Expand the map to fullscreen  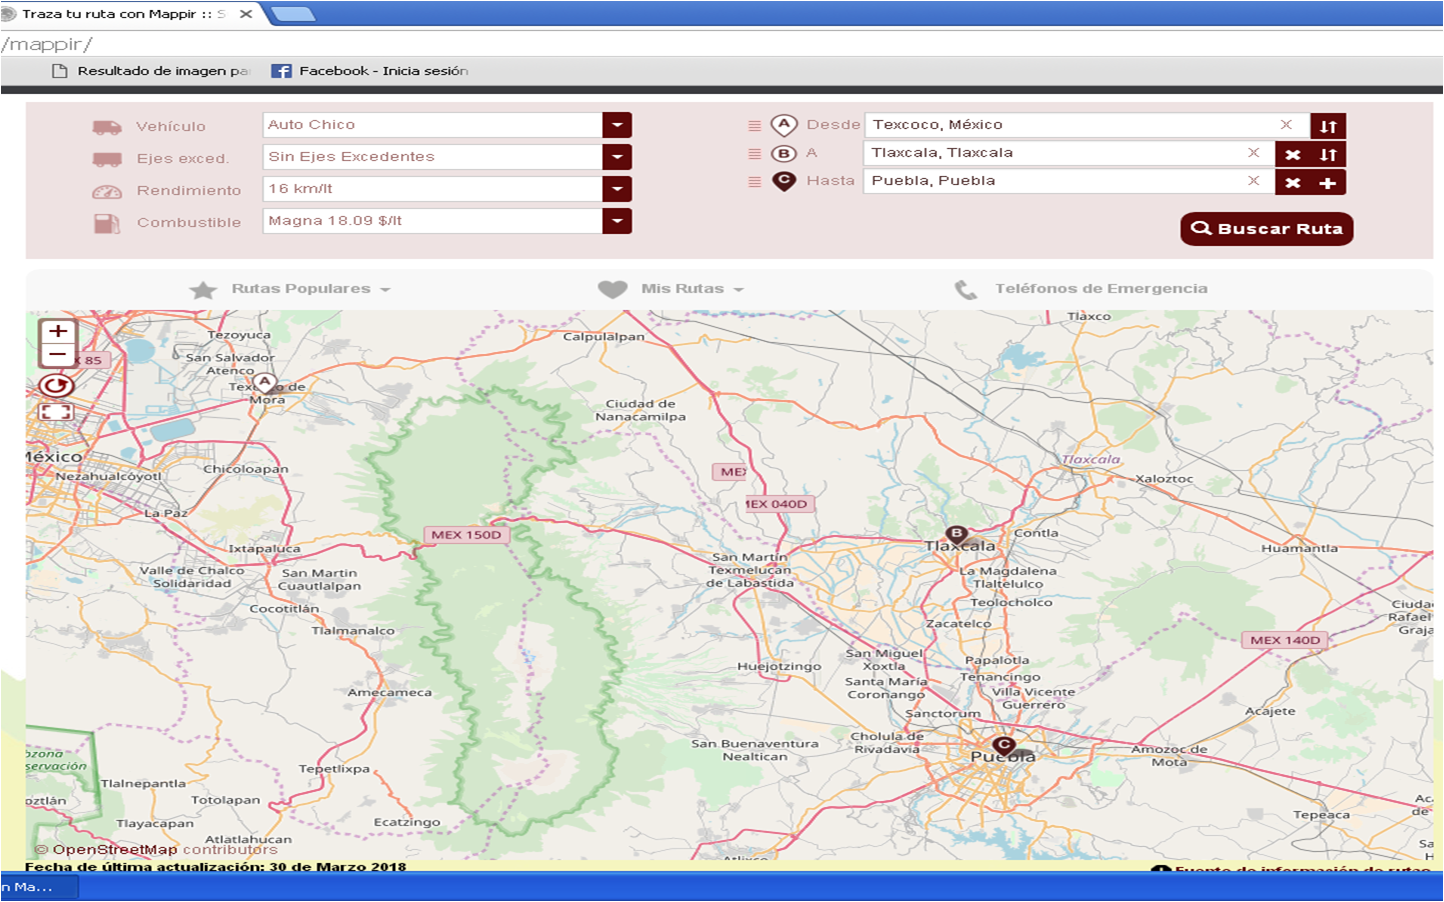(57, 411)
